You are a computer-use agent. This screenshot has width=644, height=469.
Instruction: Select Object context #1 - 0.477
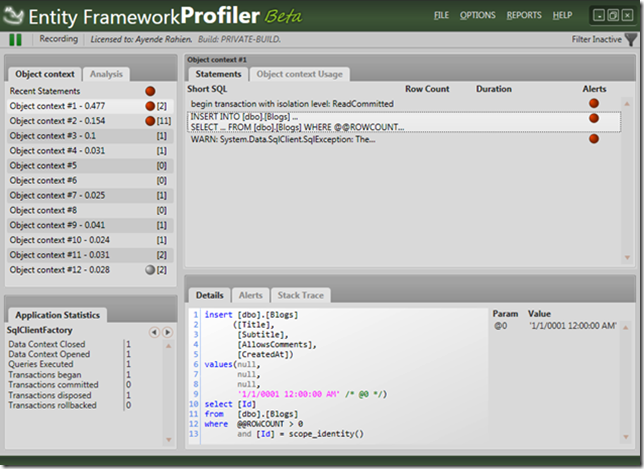(90, 106)
